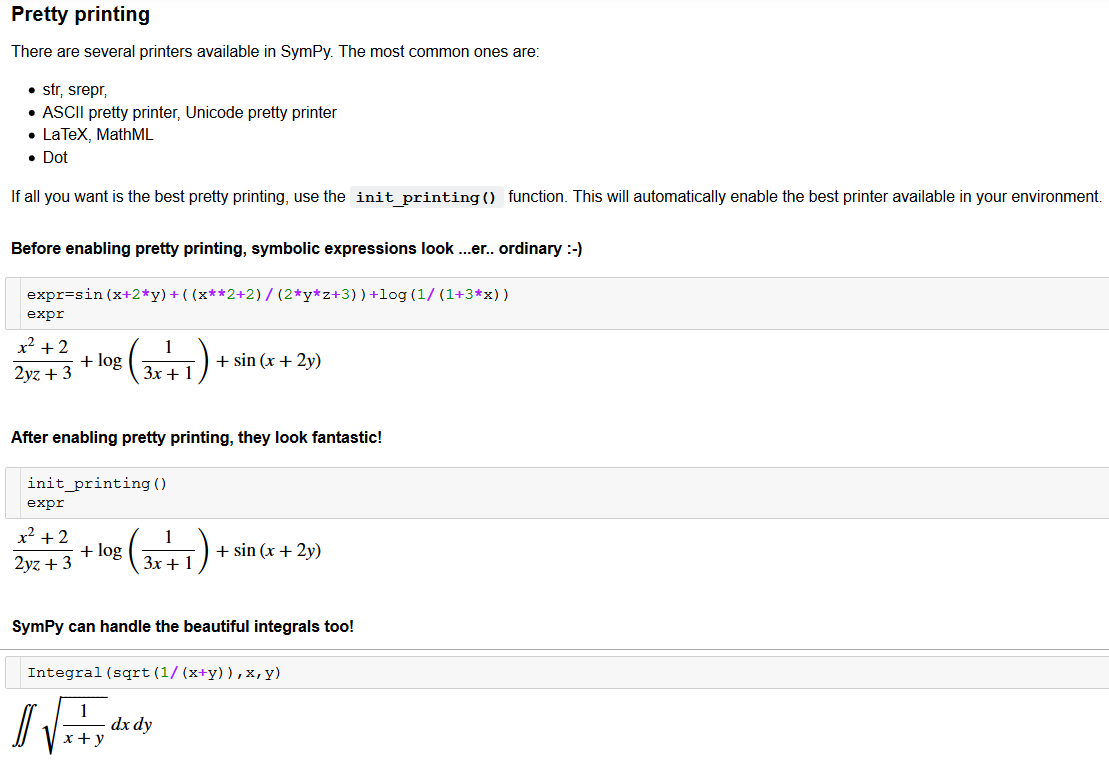Click the "str, srepr," bullet item
The image size is (1109, 762).
(75, 90)
